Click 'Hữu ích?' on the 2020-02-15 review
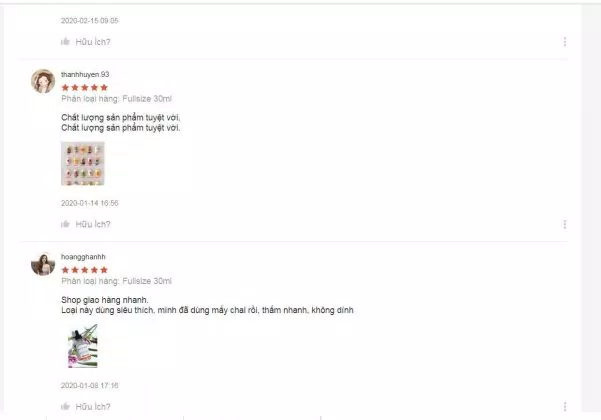This screenshot has width=601, height=420. pos(93,42)
